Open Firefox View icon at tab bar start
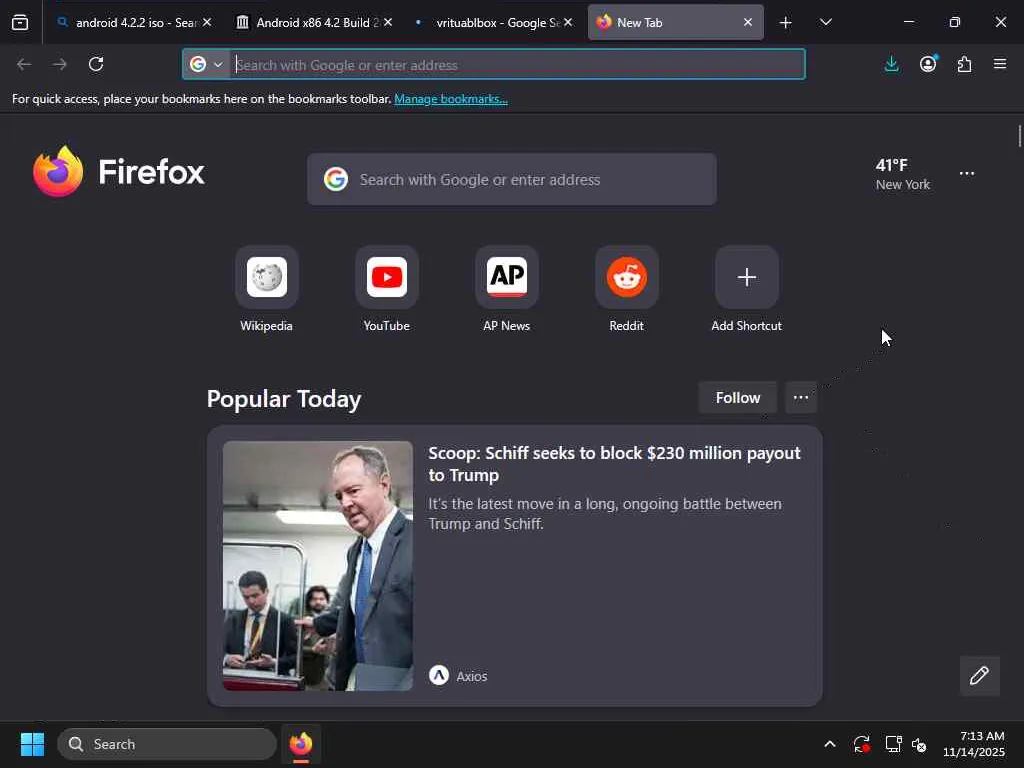 [20, 22]
